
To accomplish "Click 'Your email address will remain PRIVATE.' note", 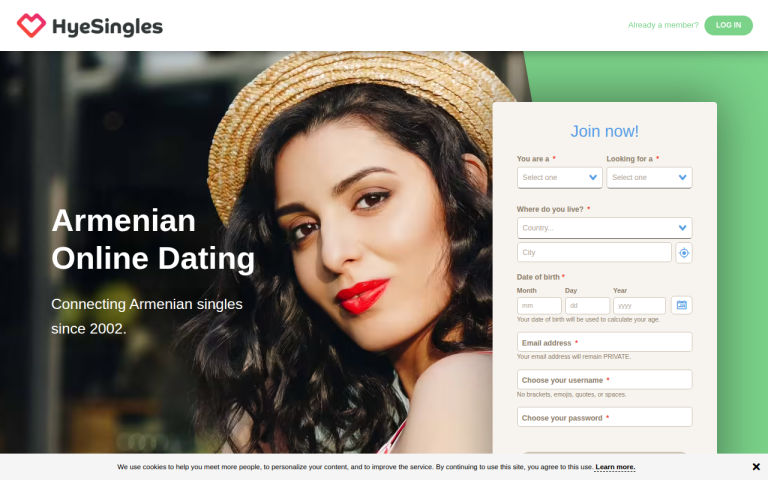I will [574, 357].
